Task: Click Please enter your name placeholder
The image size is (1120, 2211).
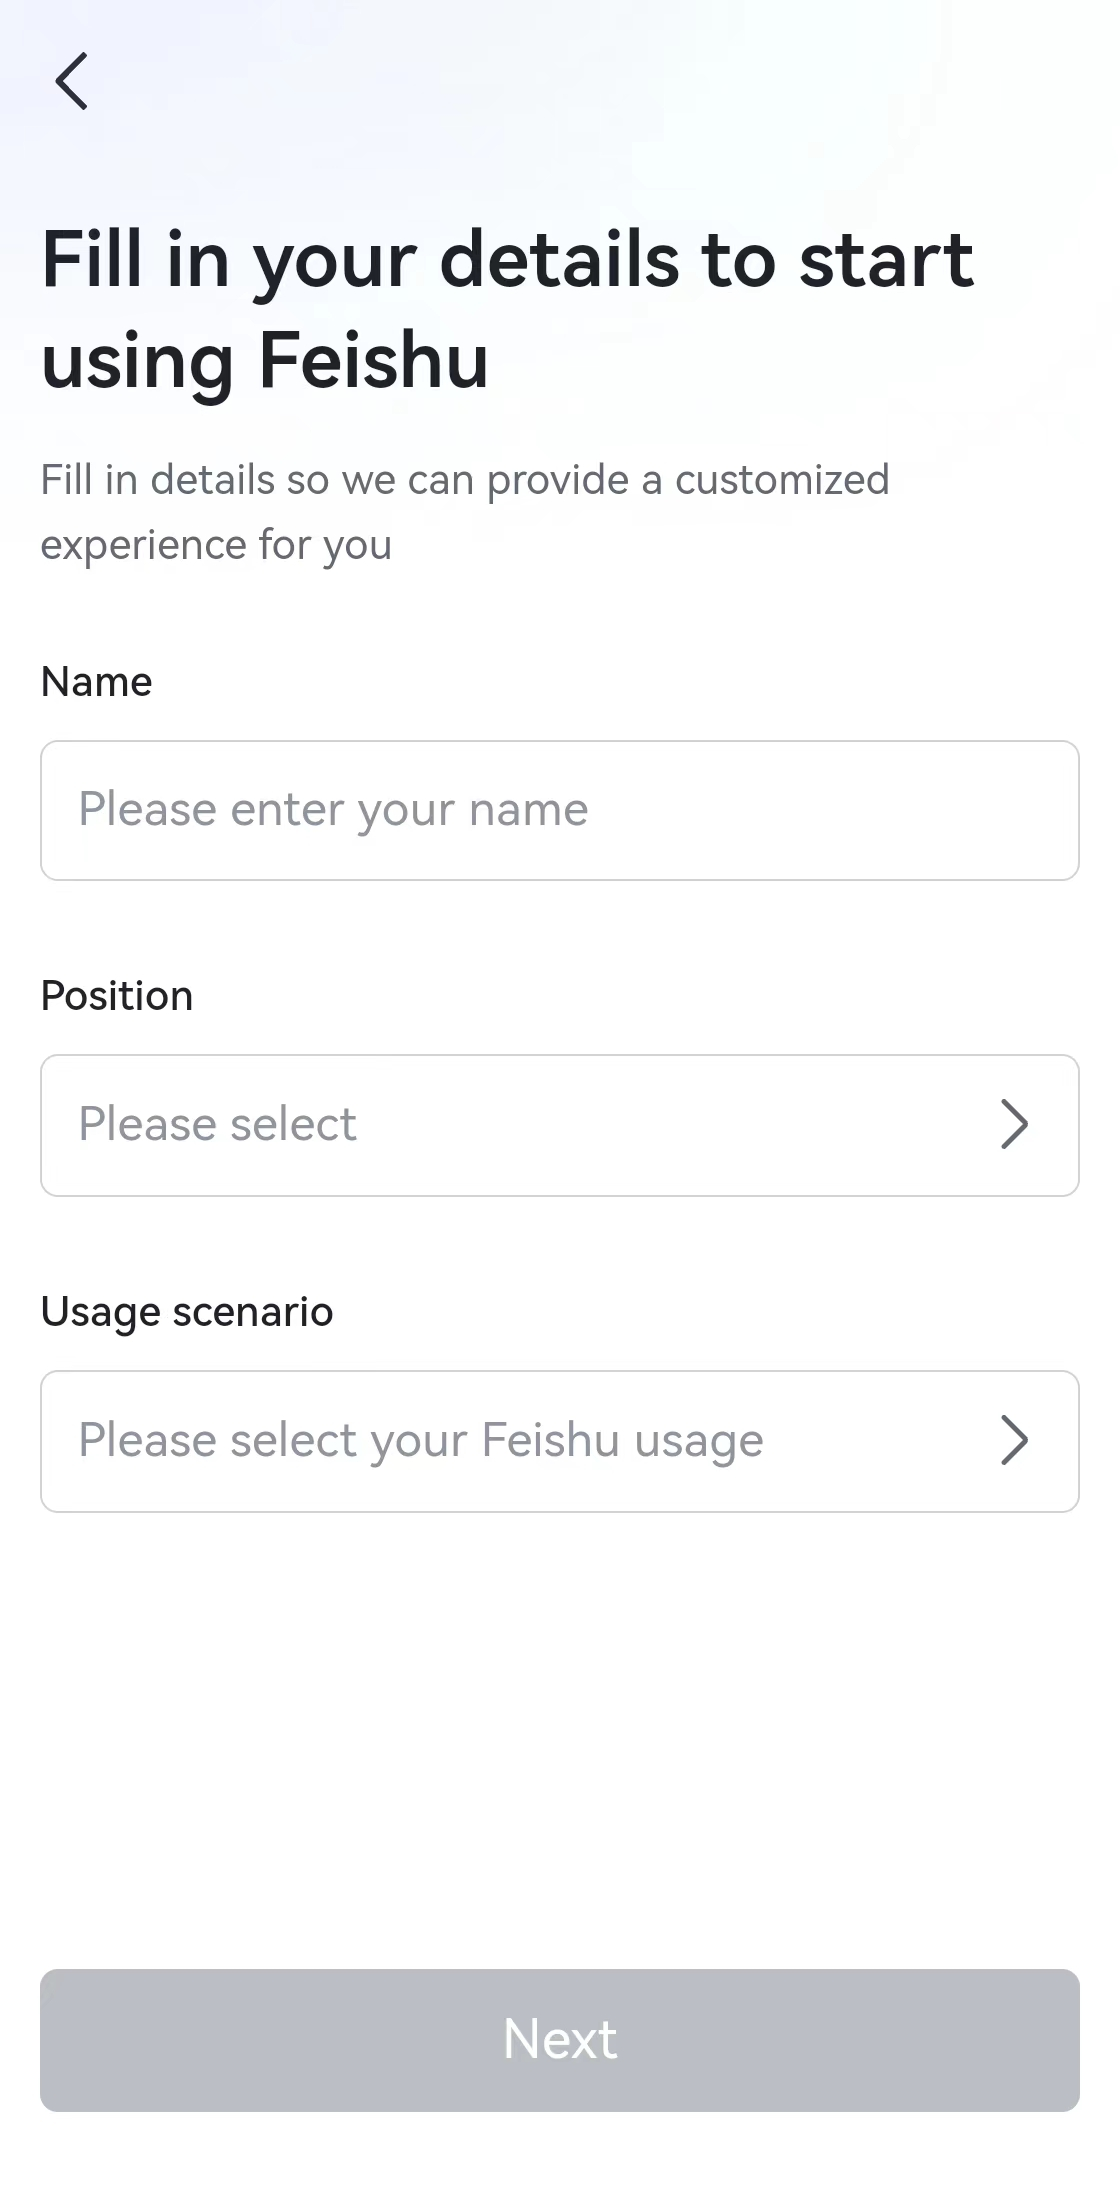Action: coord(334,810)
